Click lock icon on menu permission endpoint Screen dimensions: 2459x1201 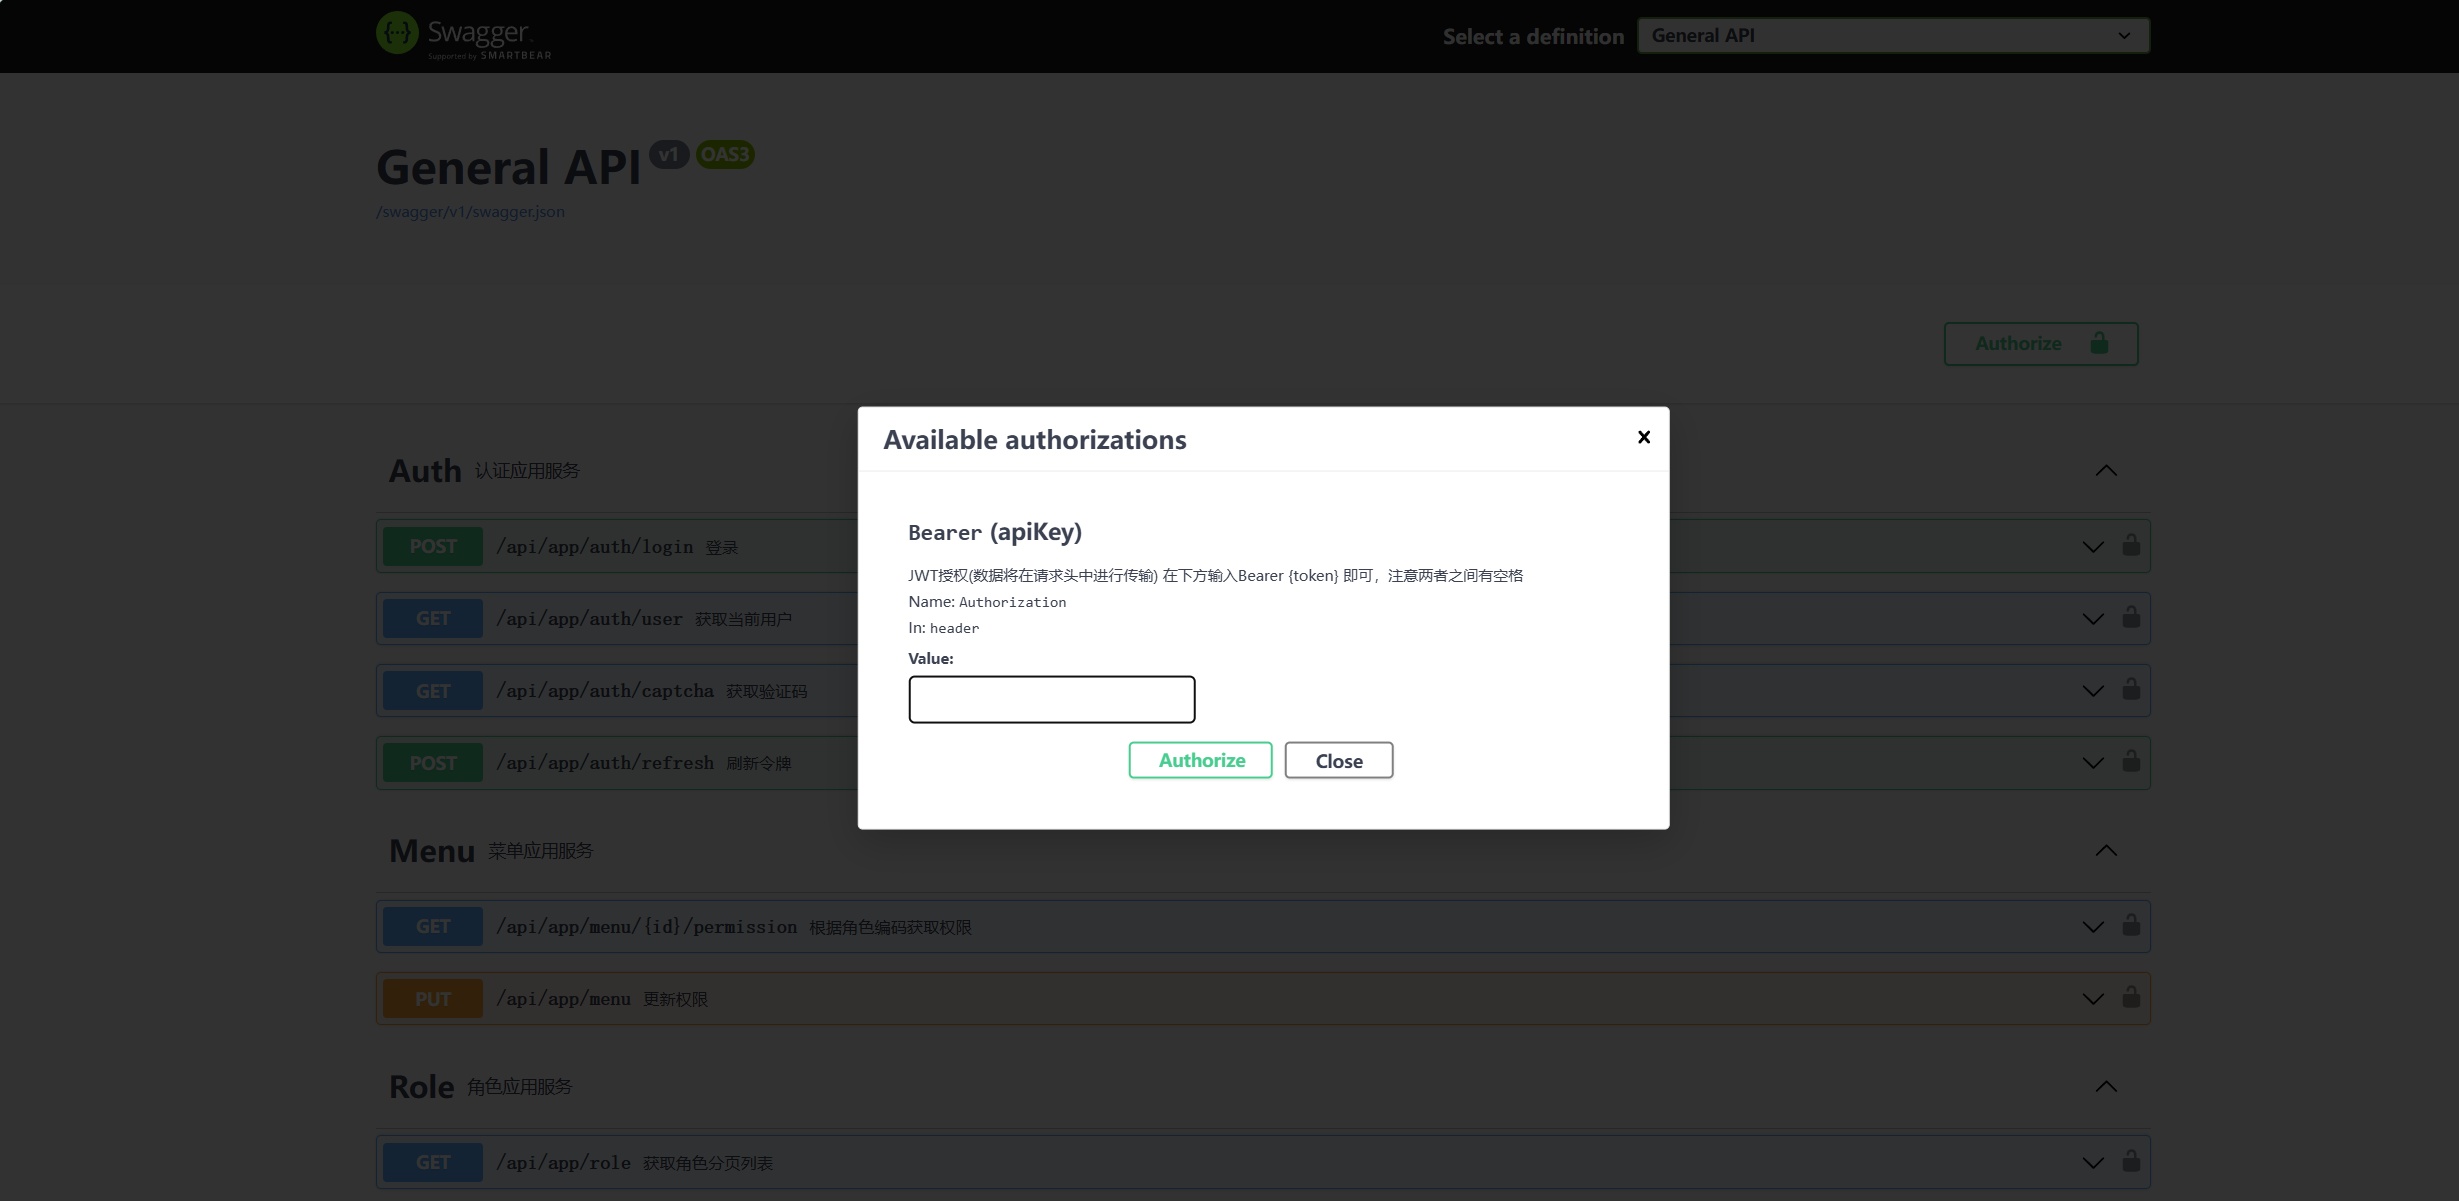2131,925
